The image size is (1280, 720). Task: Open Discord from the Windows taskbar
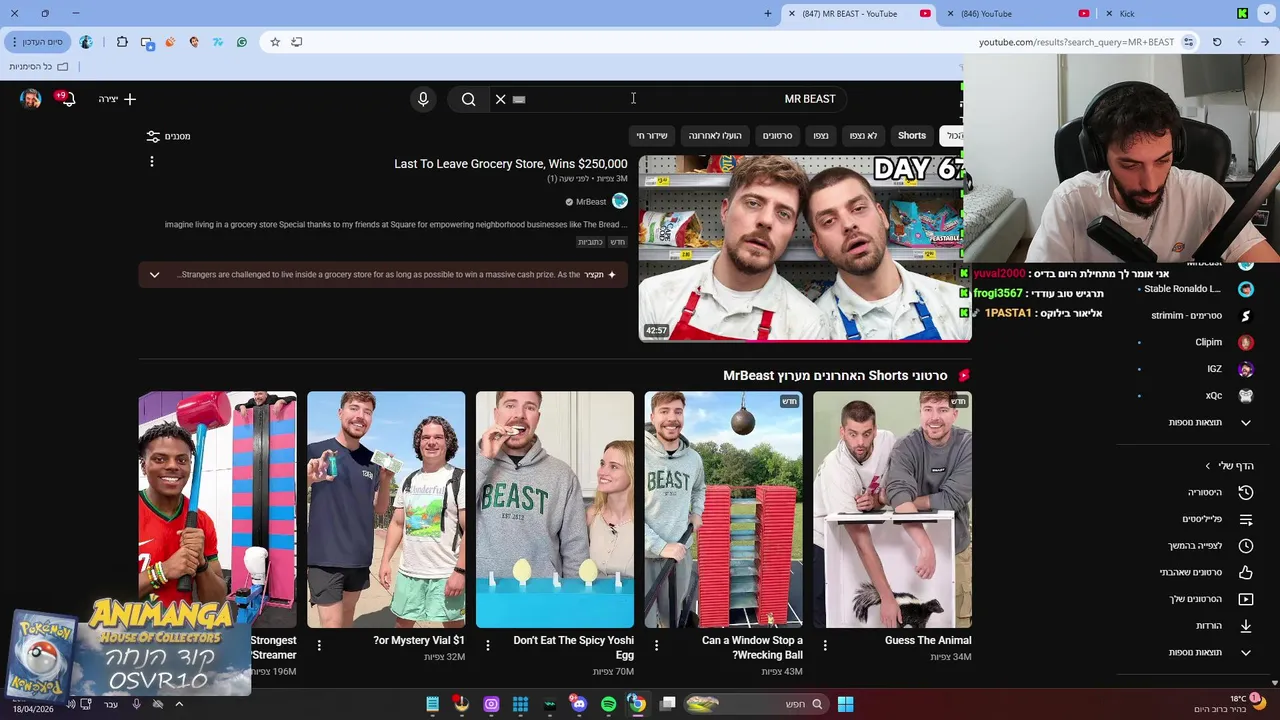pos(579,704)
